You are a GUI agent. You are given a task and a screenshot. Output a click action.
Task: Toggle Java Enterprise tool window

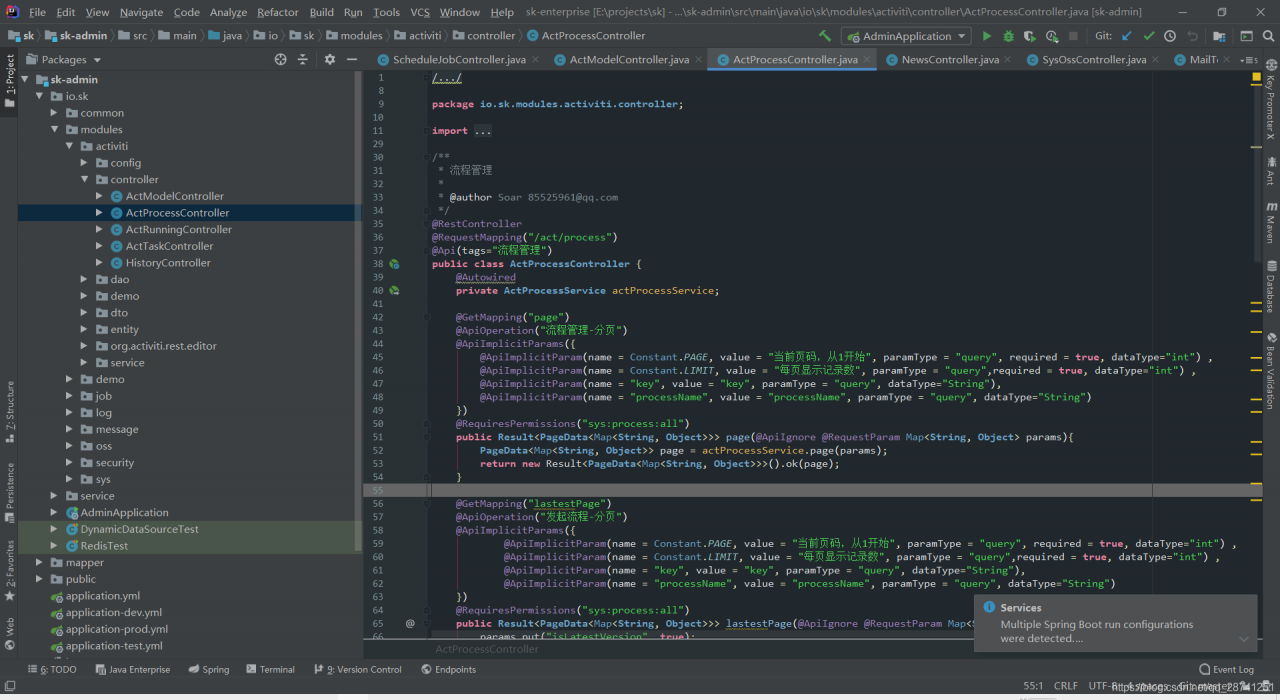[x=132, y=670]
